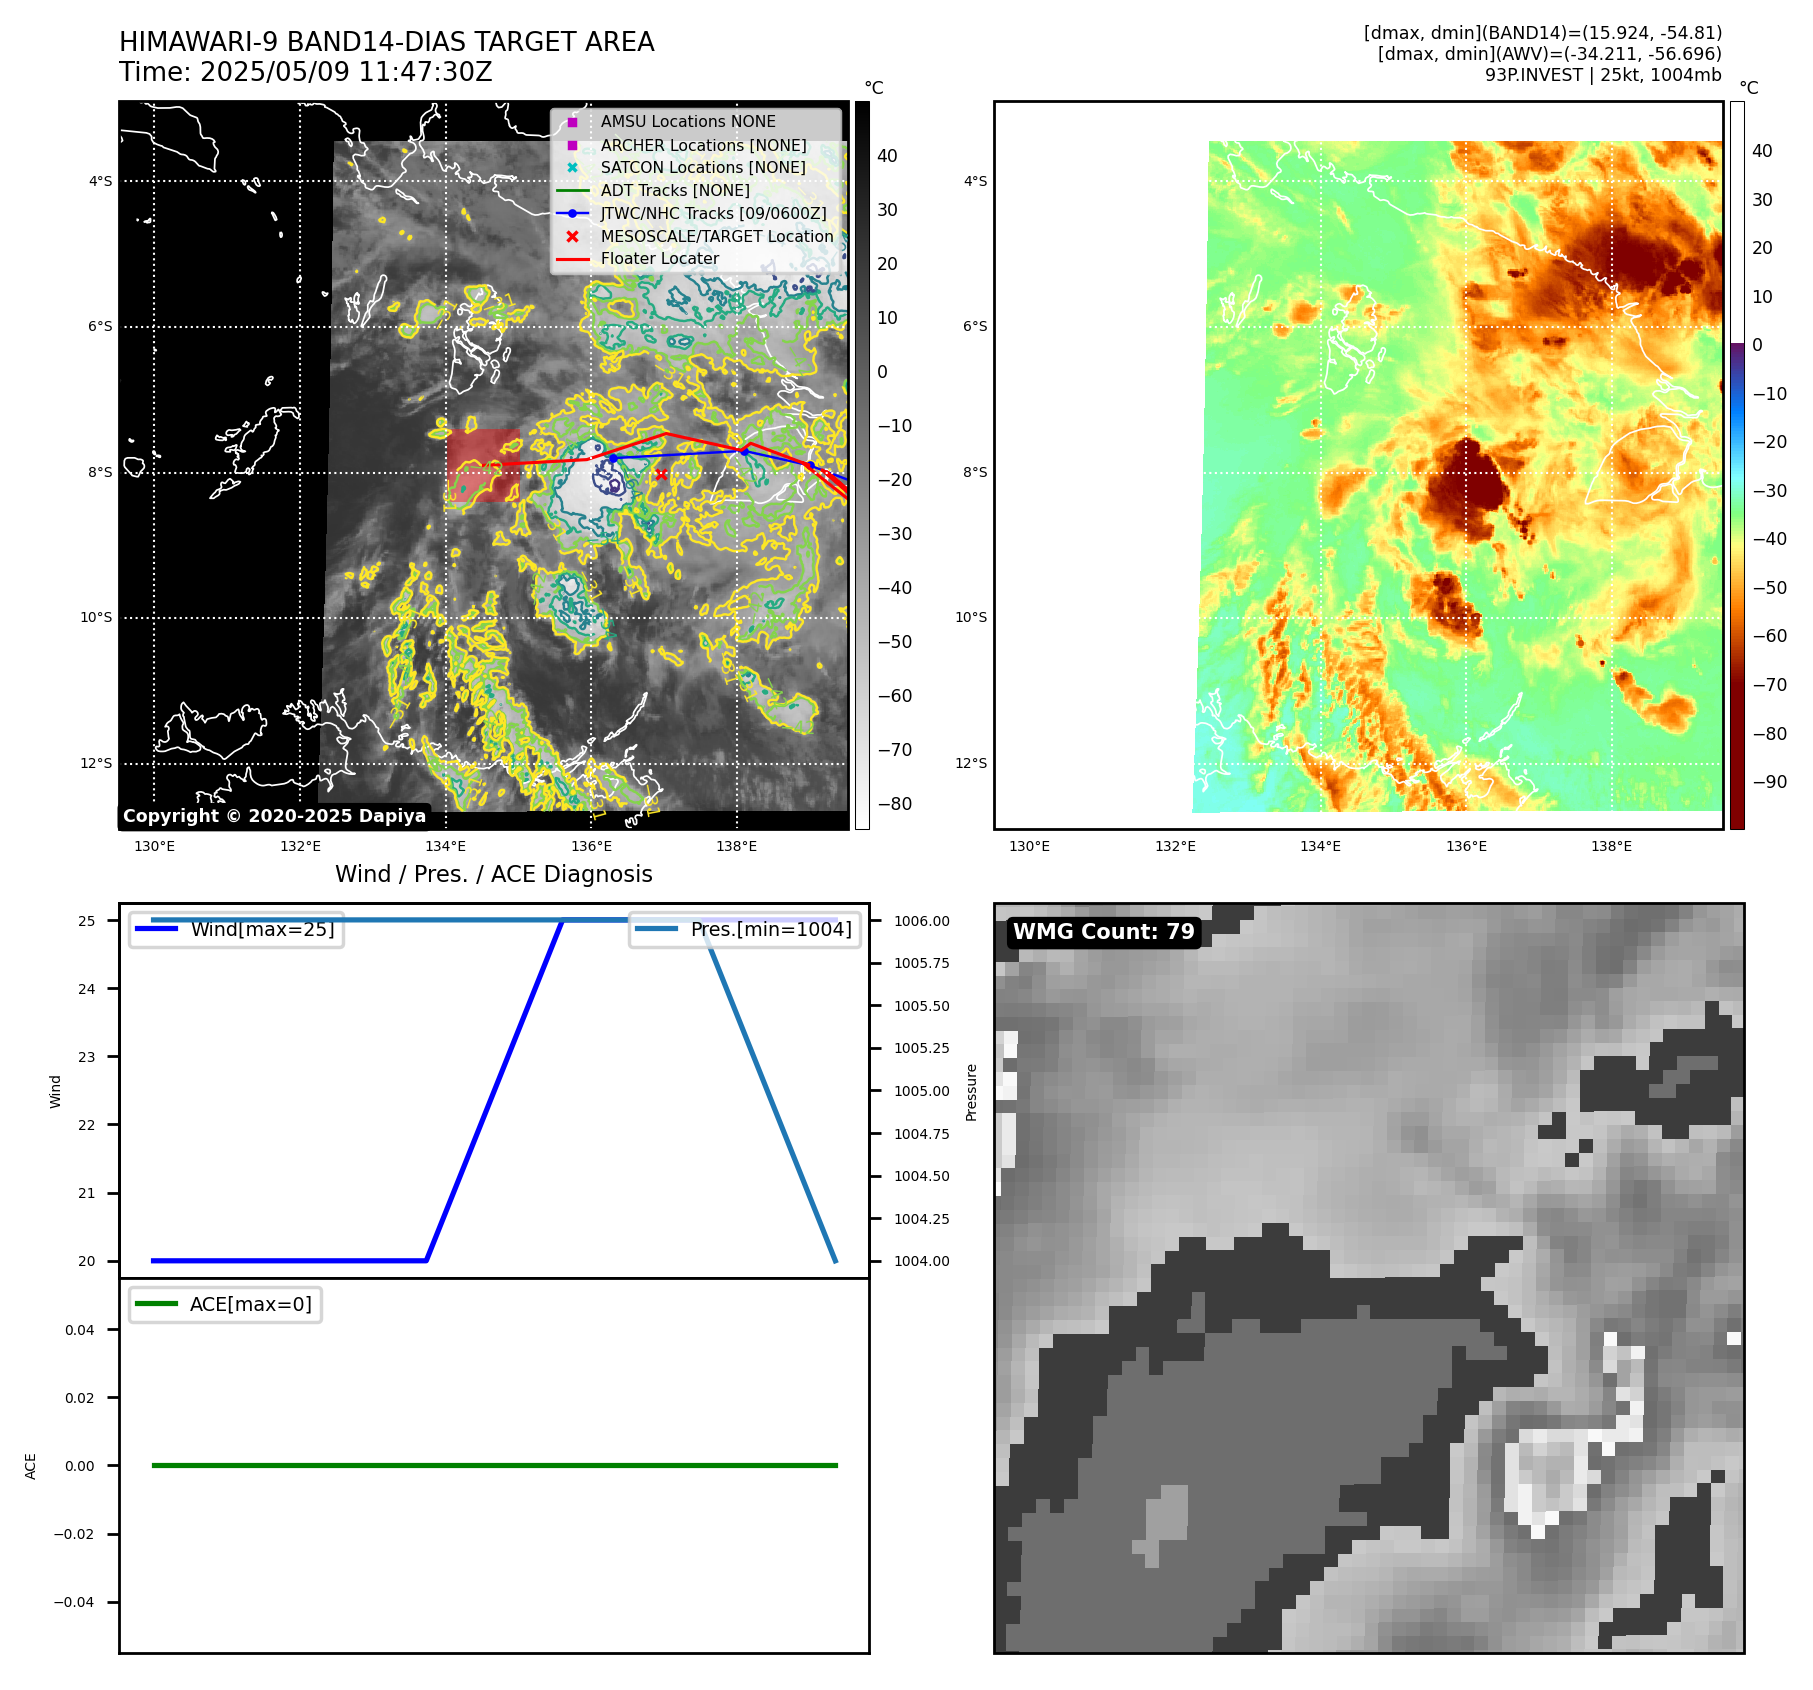Click the °C unit above the rainbow colorbar

point(1749,88)
